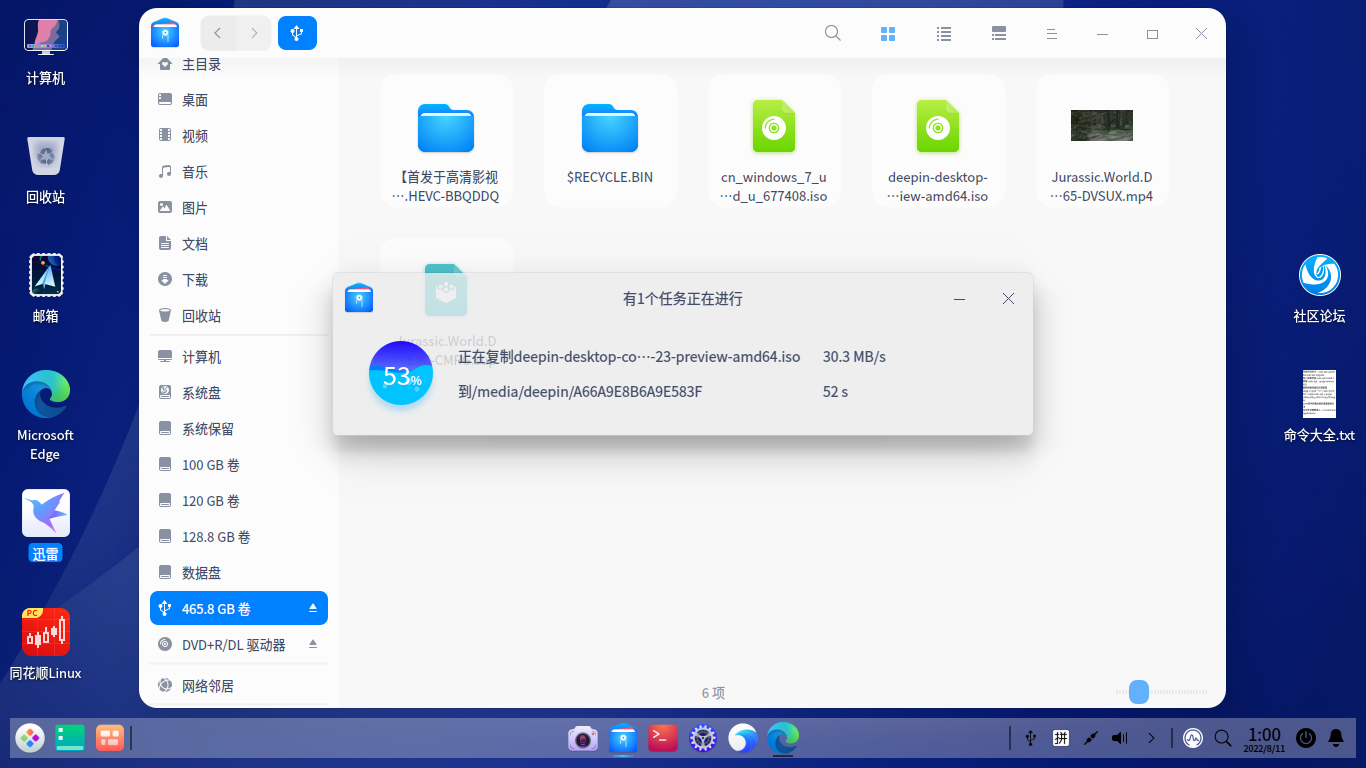1366x768 pixels.
Task: Expand hidden tray icons with chevron arrow
Action: 1150,738
